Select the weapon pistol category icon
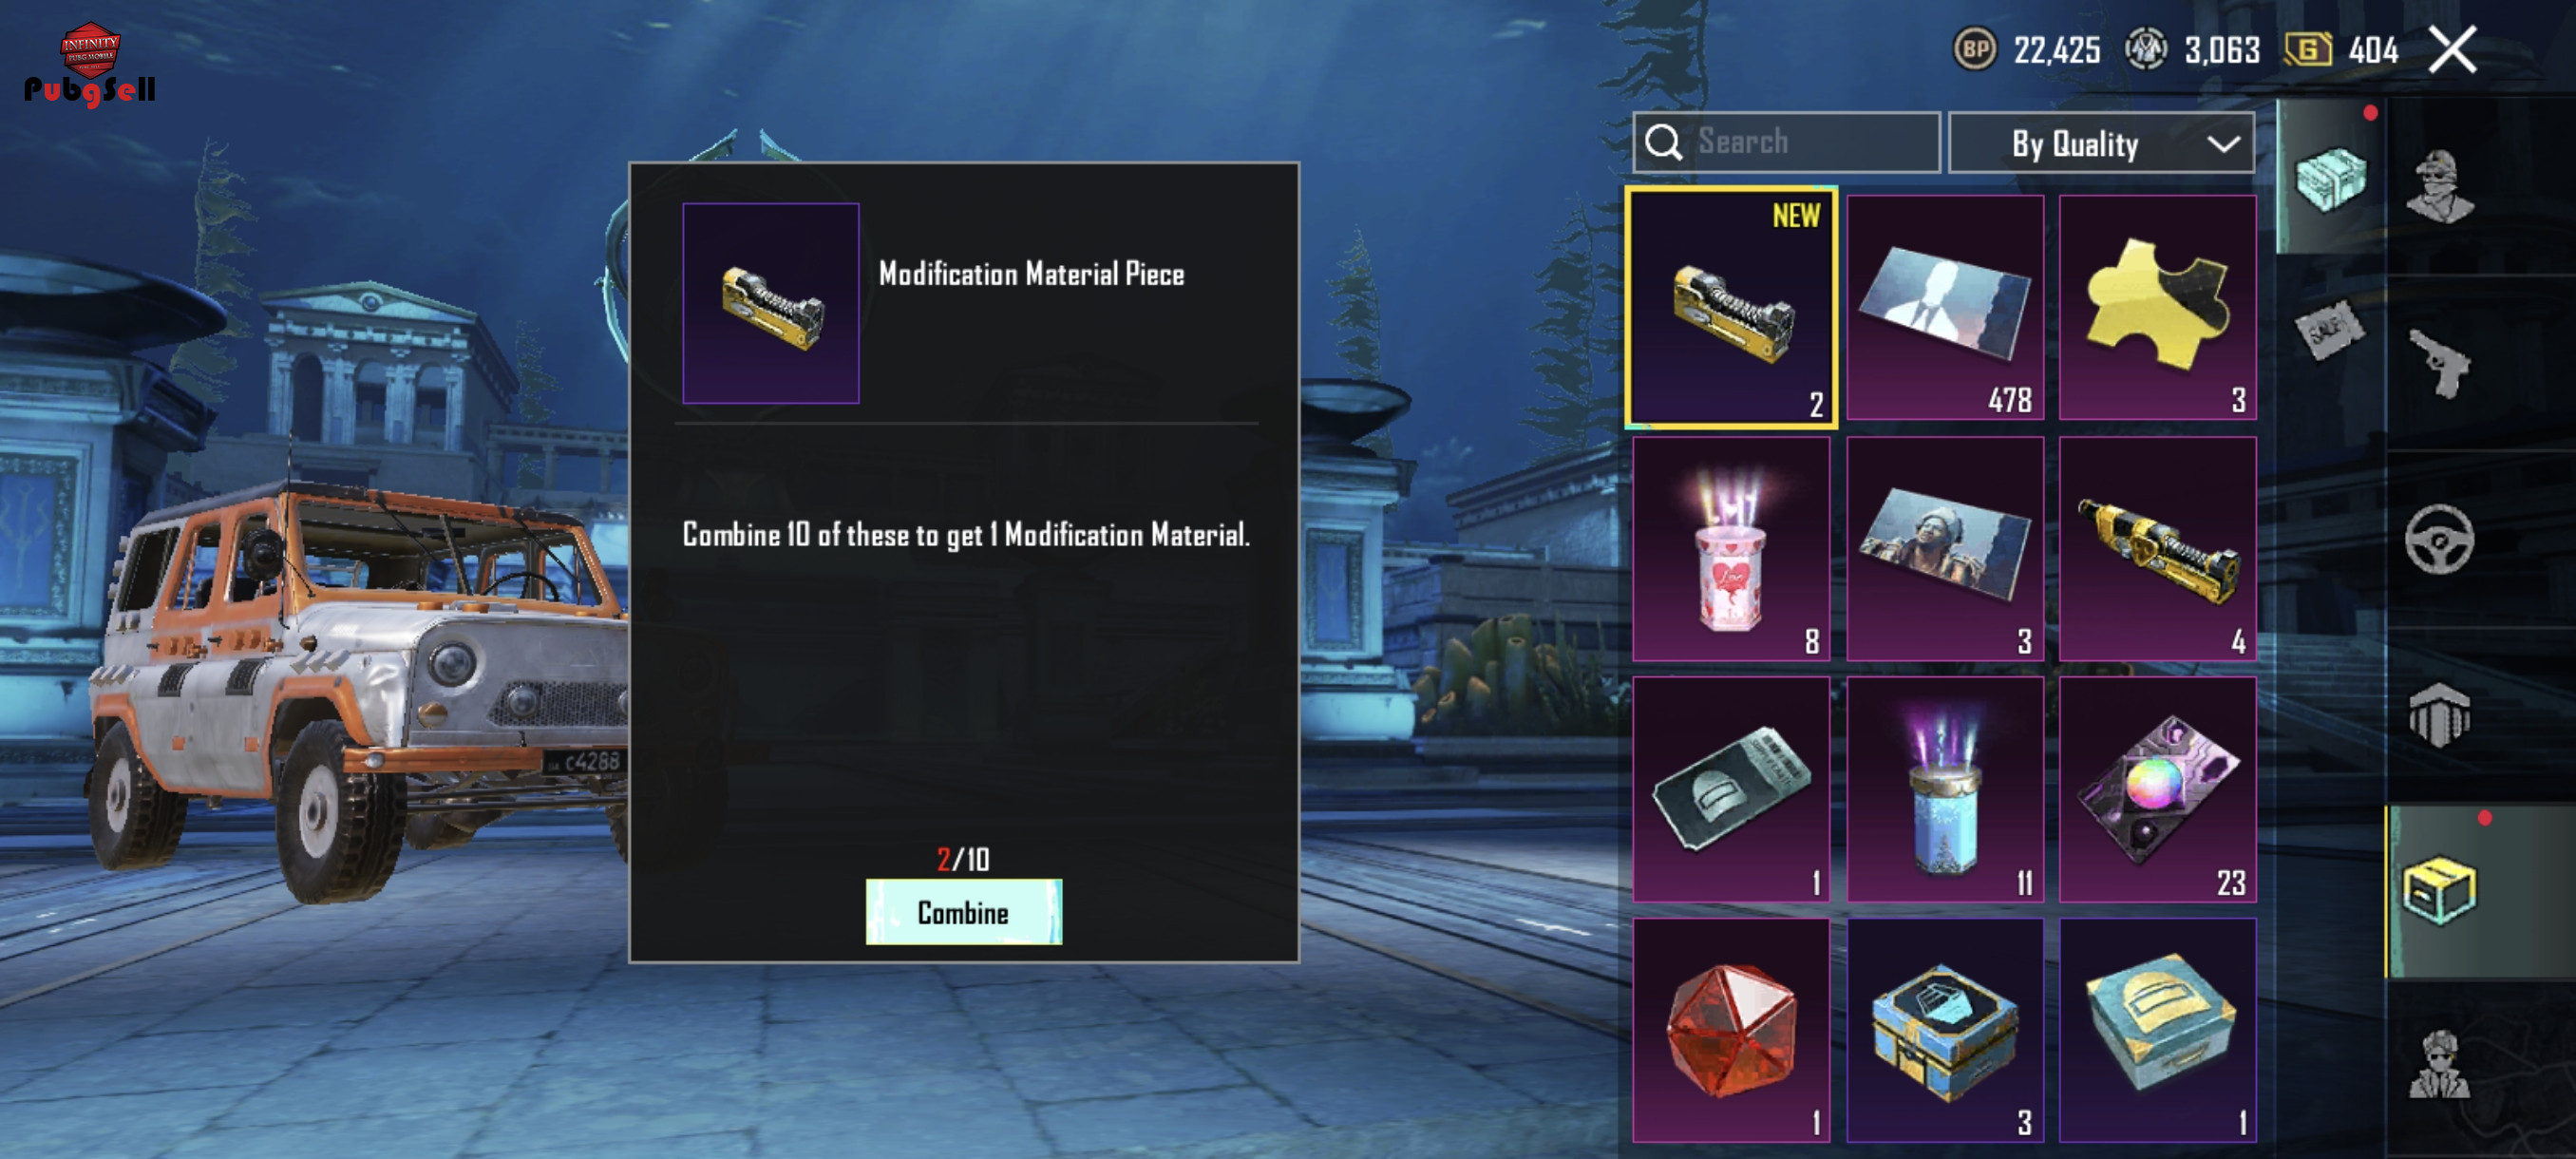 coord(2440,363)
